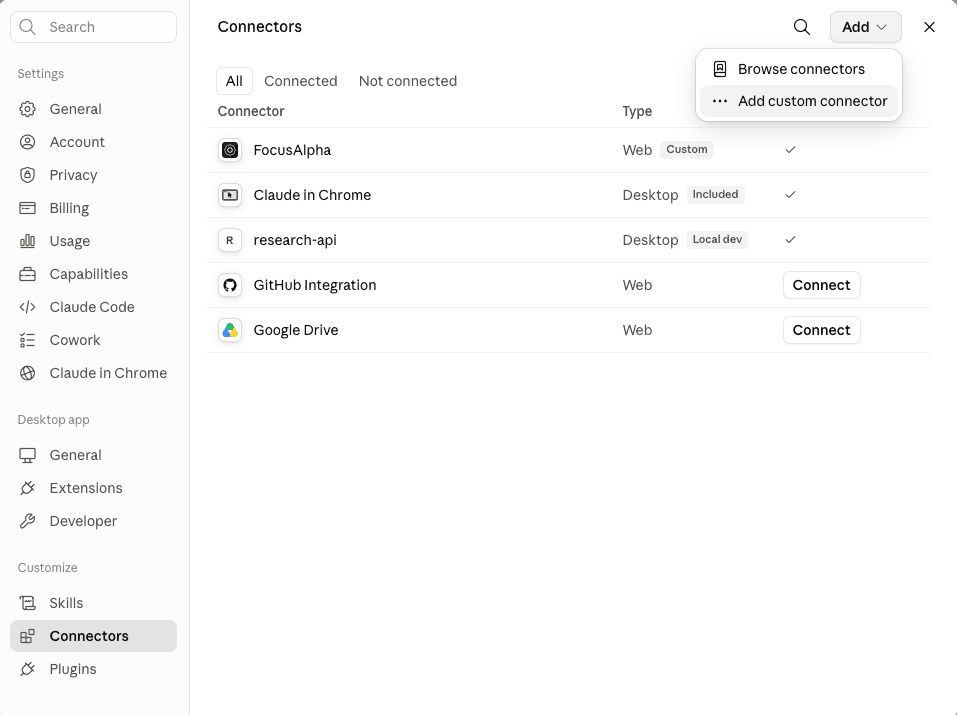Viewport: 957px width, 715px height.
Task: Focus the sidebar Search field
Action: click(x=93, y=27)
